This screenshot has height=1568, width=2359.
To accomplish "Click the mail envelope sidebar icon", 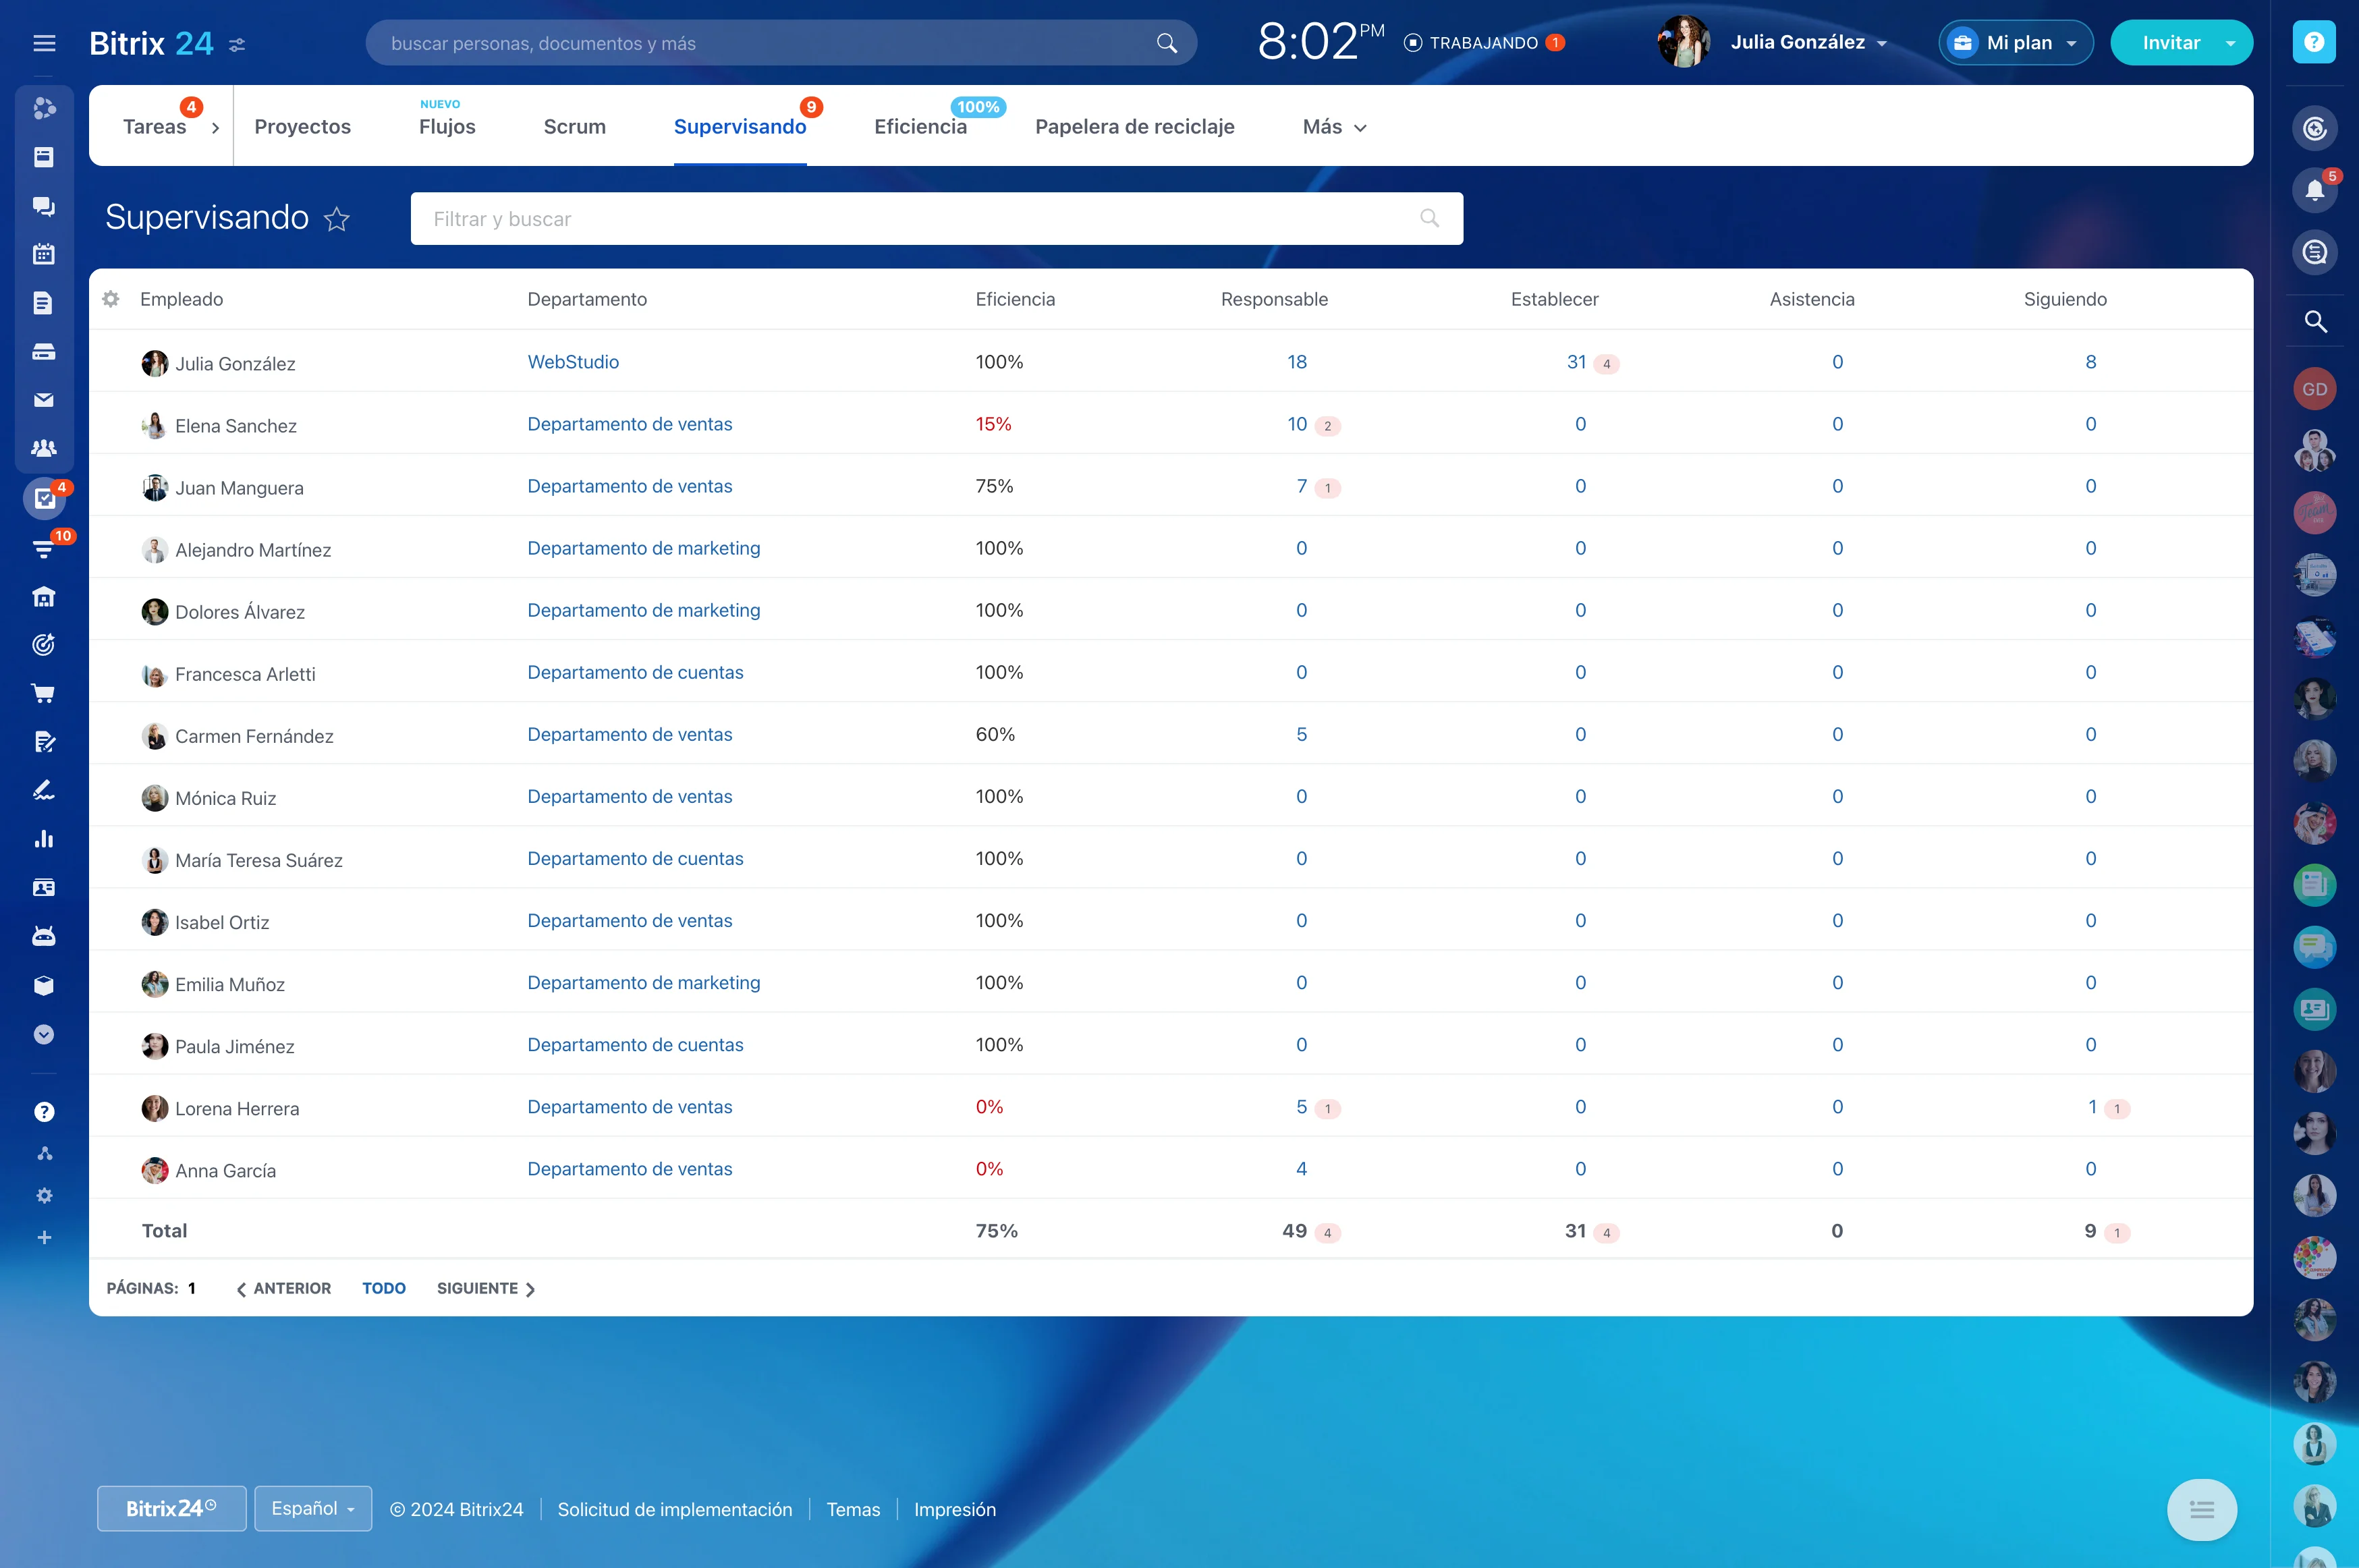I will tap(44, 400).
